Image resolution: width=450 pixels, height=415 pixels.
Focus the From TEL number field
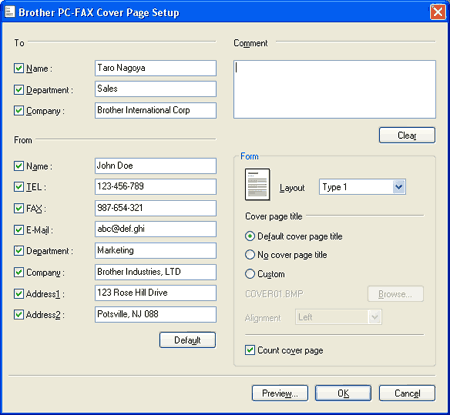point(156,187)
